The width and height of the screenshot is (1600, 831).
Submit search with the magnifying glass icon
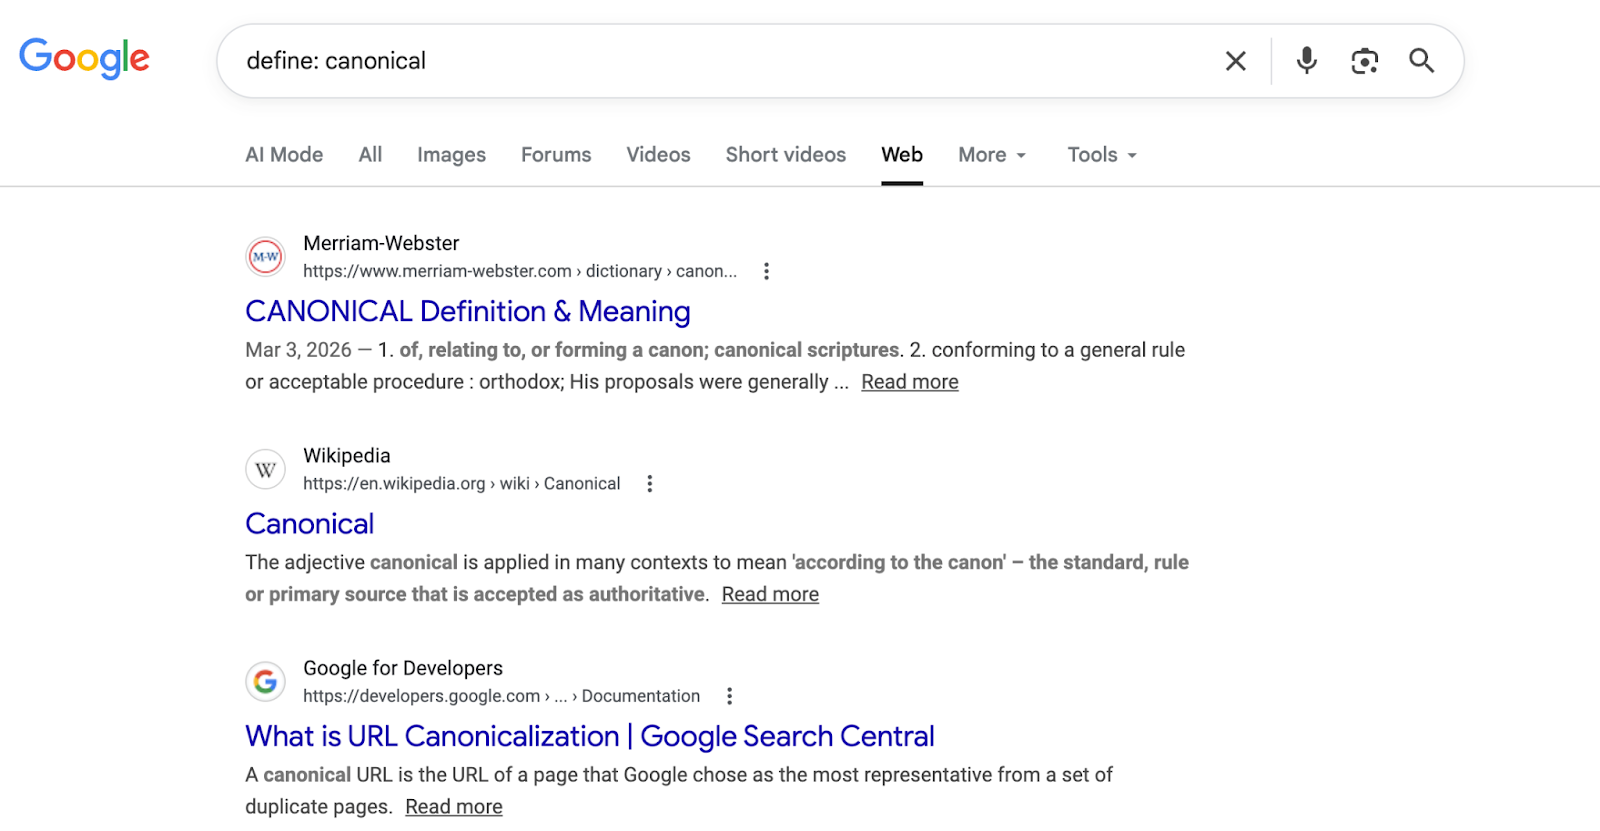(x=1421, y=61)
